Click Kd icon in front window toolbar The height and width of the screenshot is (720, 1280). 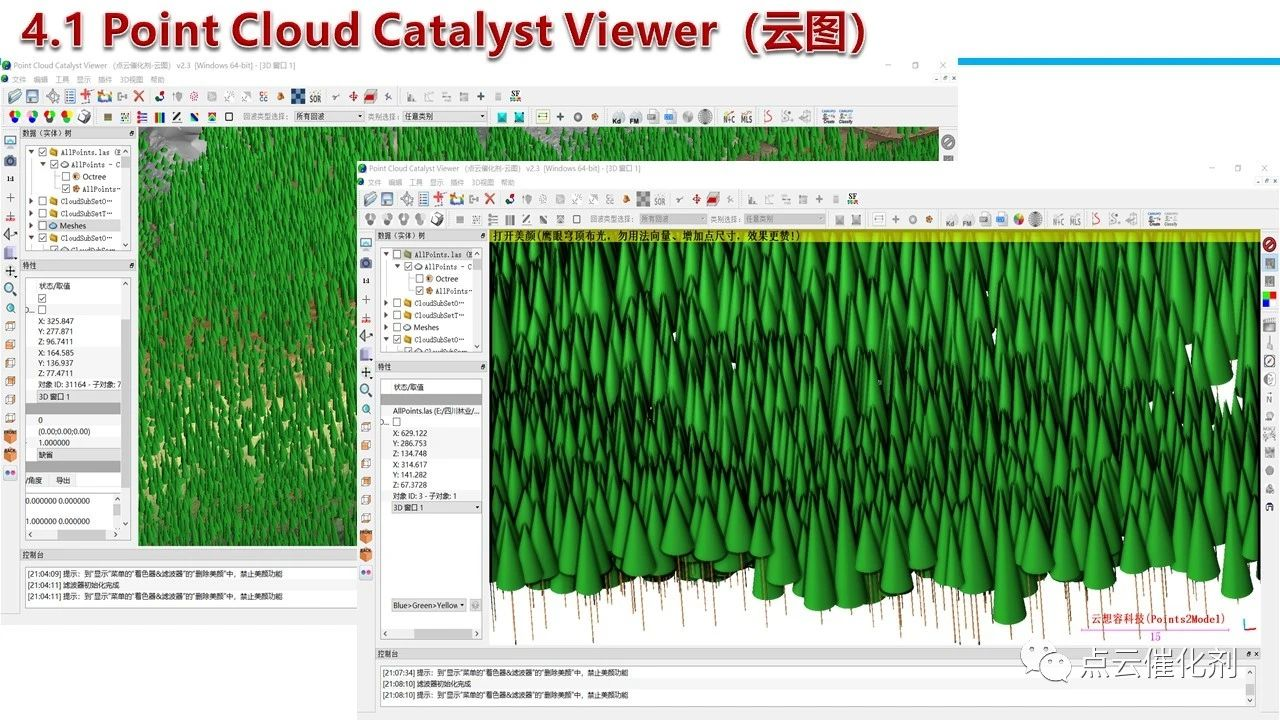pyautogui.click(x=950, y=219)
